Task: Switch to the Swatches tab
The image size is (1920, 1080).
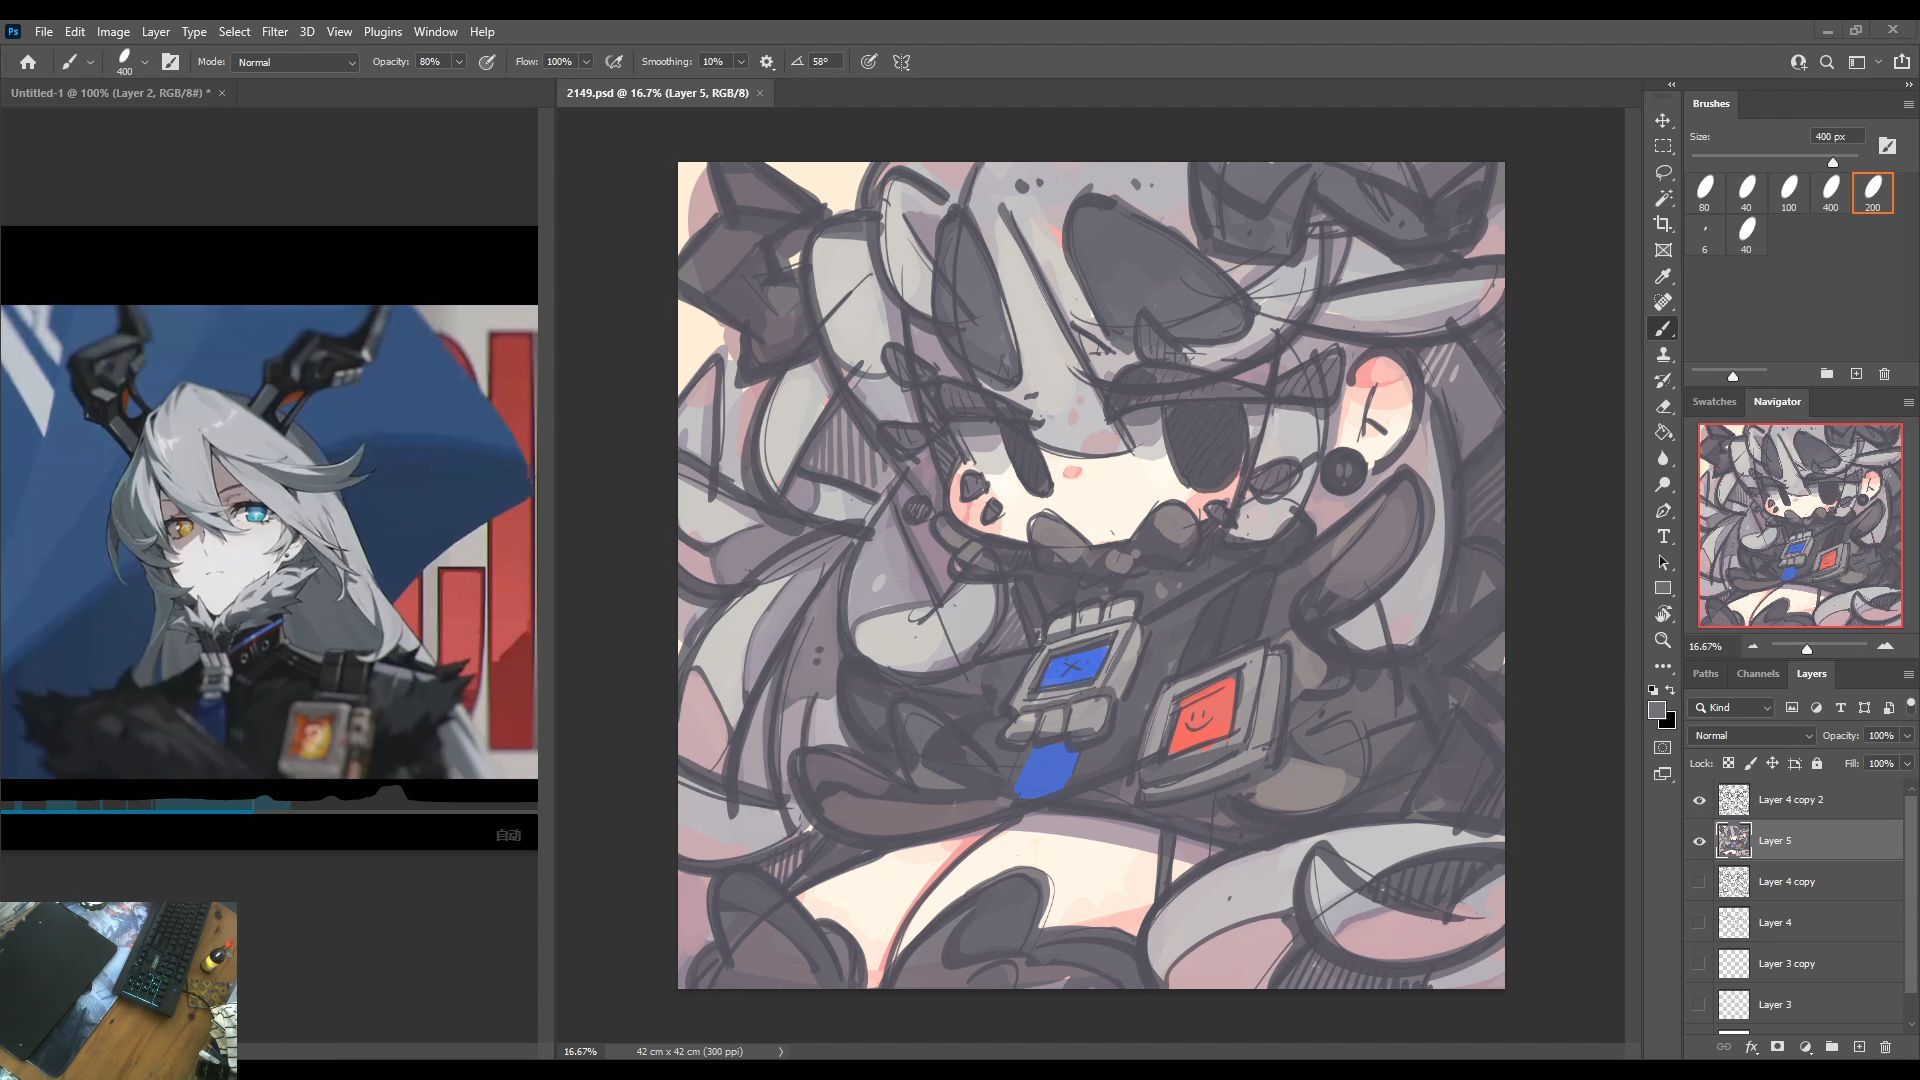Action: 1714,402
